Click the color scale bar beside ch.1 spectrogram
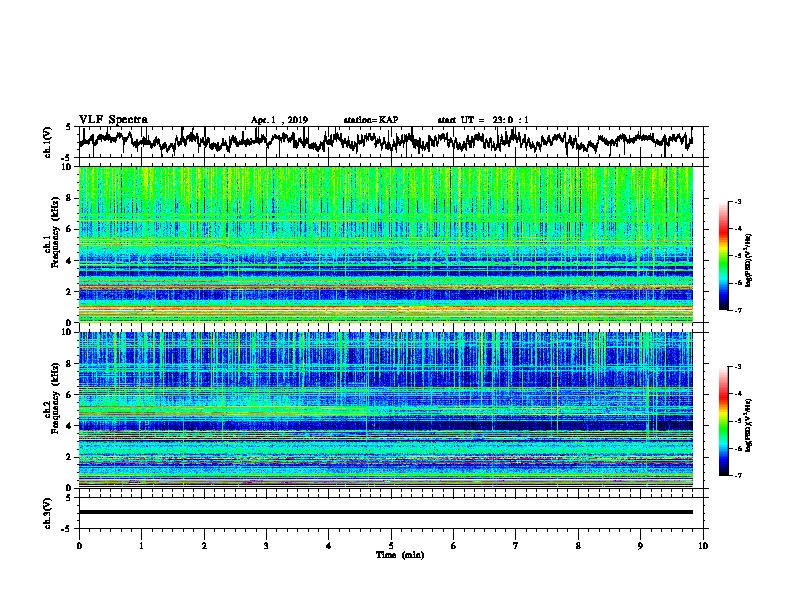The image size is (792, 612). click(x=724, y=256)
